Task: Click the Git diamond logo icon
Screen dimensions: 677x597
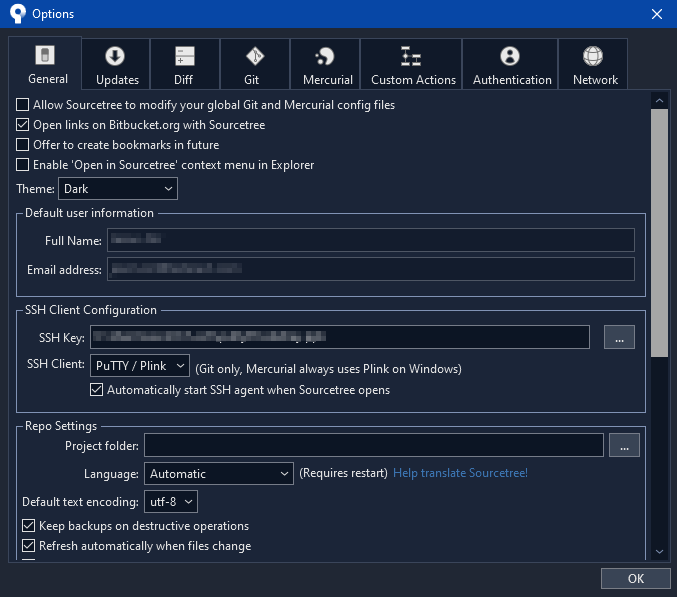Action: [255, 56]
